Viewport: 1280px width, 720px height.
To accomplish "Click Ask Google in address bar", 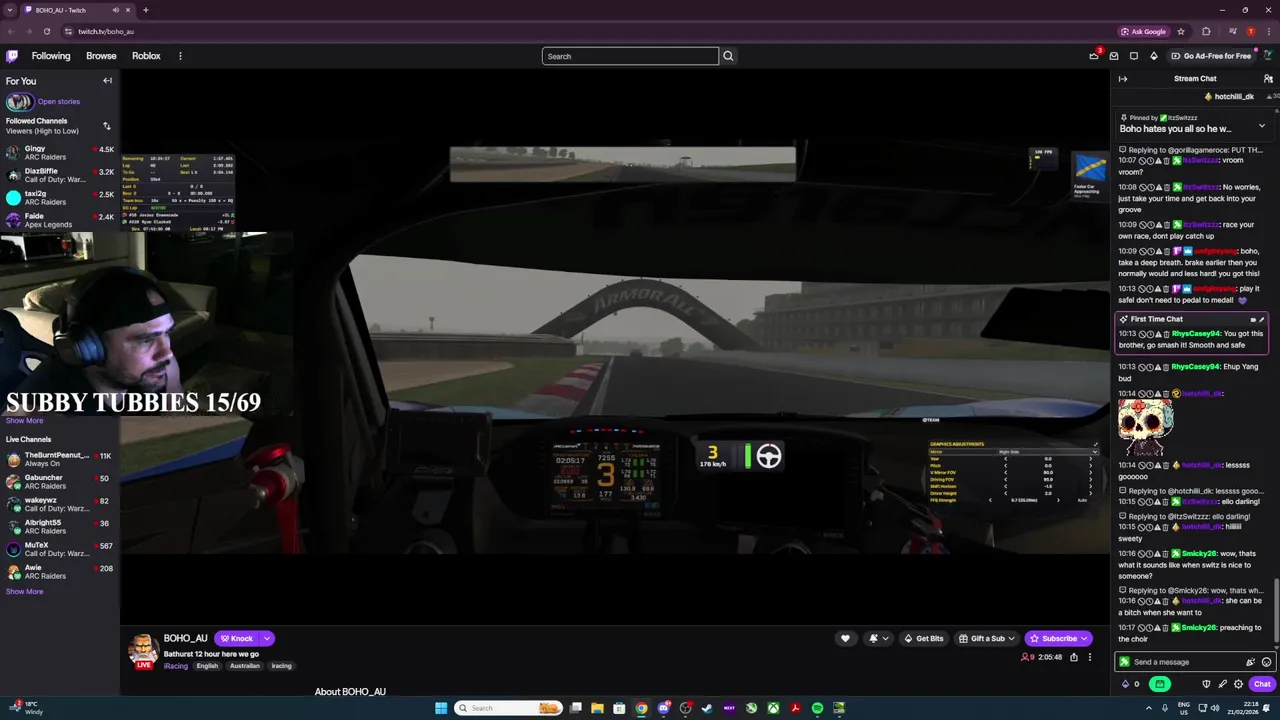I will [x=1144, y=31].
